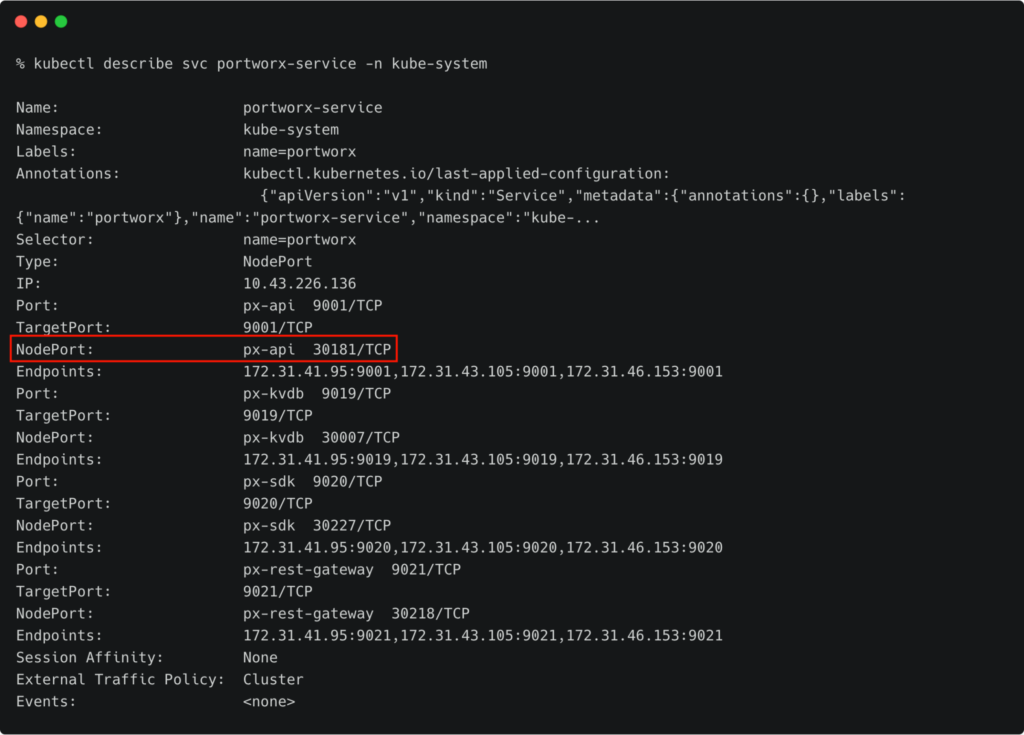The height and width of the screenshot is (735, 1024).
Task: Click the red close window button
Action: tap(21, 21)
